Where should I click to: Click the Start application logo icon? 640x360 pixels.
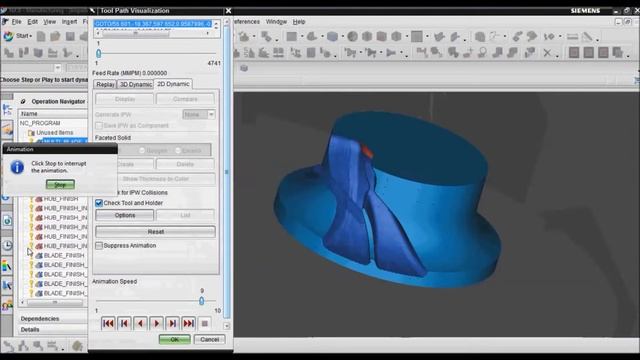tap(8, 36)
